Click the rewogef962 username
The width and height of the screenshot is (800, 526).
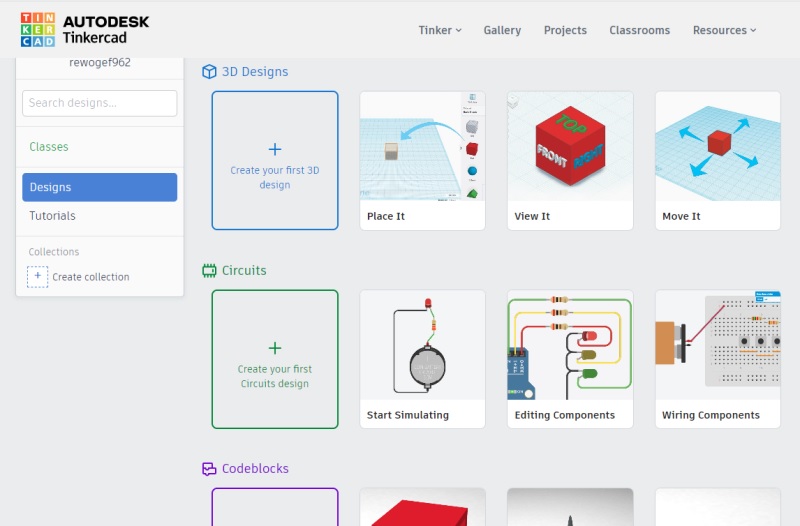pos(100,62)
